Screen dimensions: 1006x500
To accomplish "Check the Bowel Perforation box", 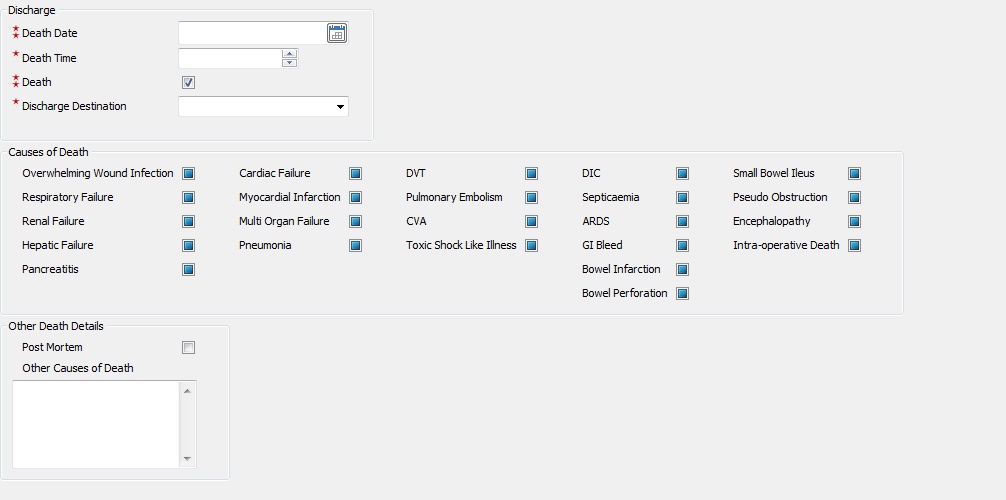I will point(682,293).
